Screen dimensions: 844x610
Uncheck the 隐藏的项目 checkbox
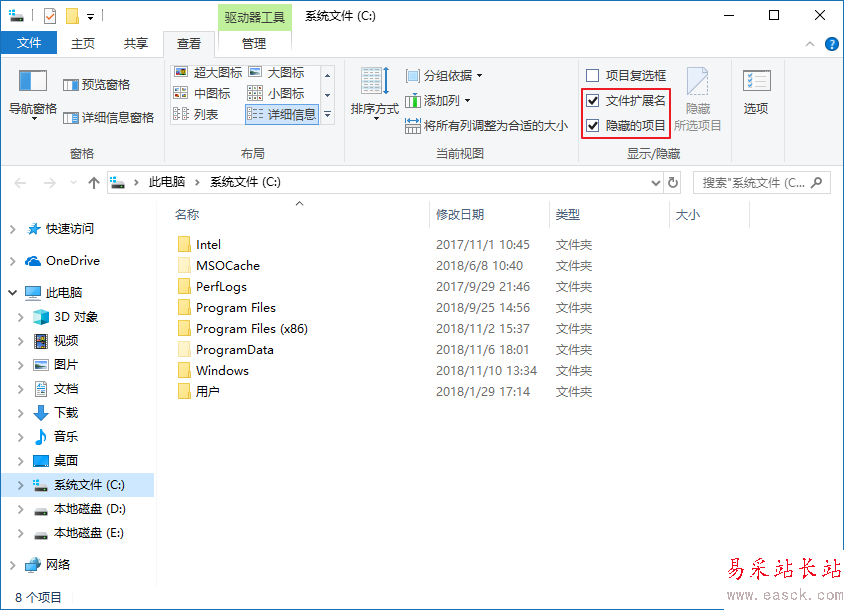pyautogui.click(x=592, y=125)
